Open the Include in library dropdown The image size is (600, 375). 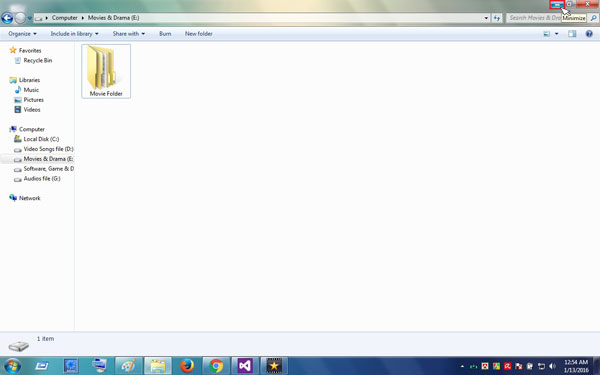click(74, 34)
